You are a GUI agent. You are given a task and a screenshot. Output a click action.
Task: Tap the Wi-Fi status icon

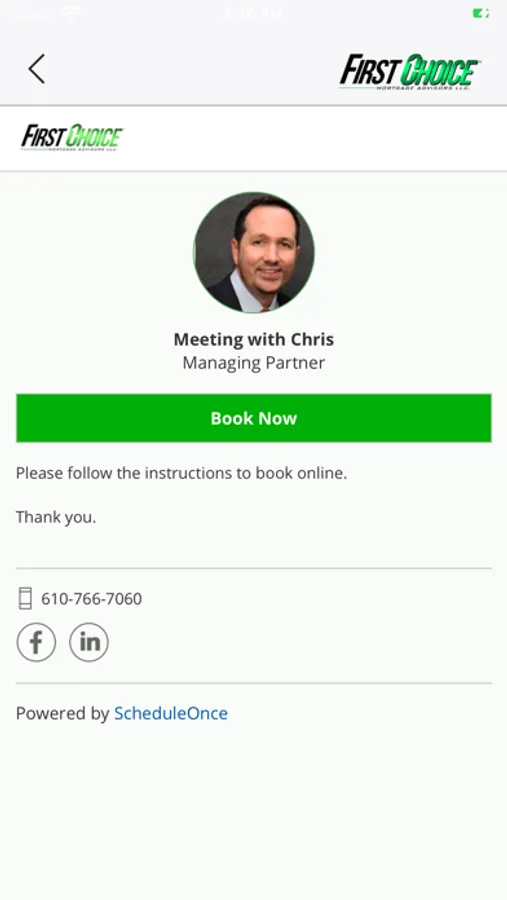point(71,13)
